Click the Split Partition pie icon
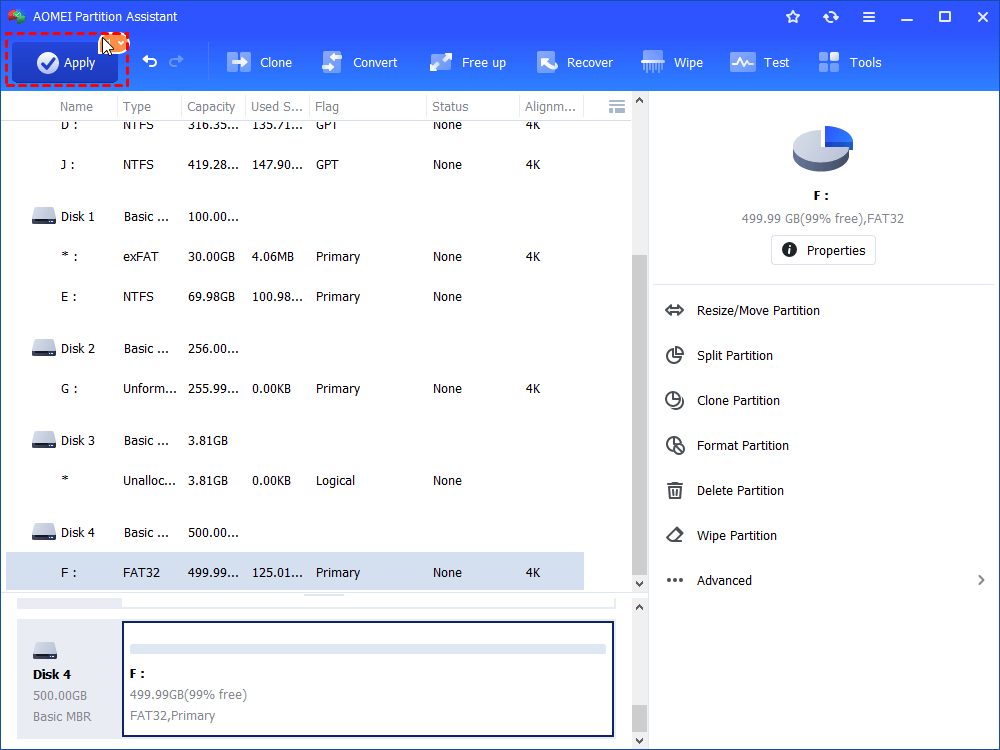Viewport: 1000px width, 750px height. click(x=675, y=355)
